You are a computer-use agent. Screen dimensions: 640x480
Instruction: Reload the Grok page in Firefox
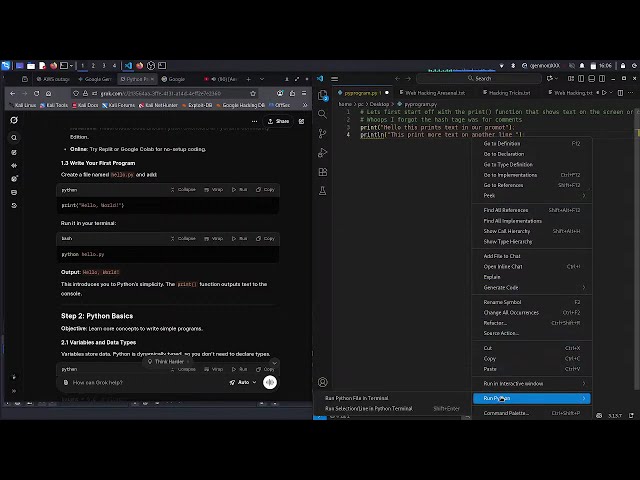[x=36, y=93]
